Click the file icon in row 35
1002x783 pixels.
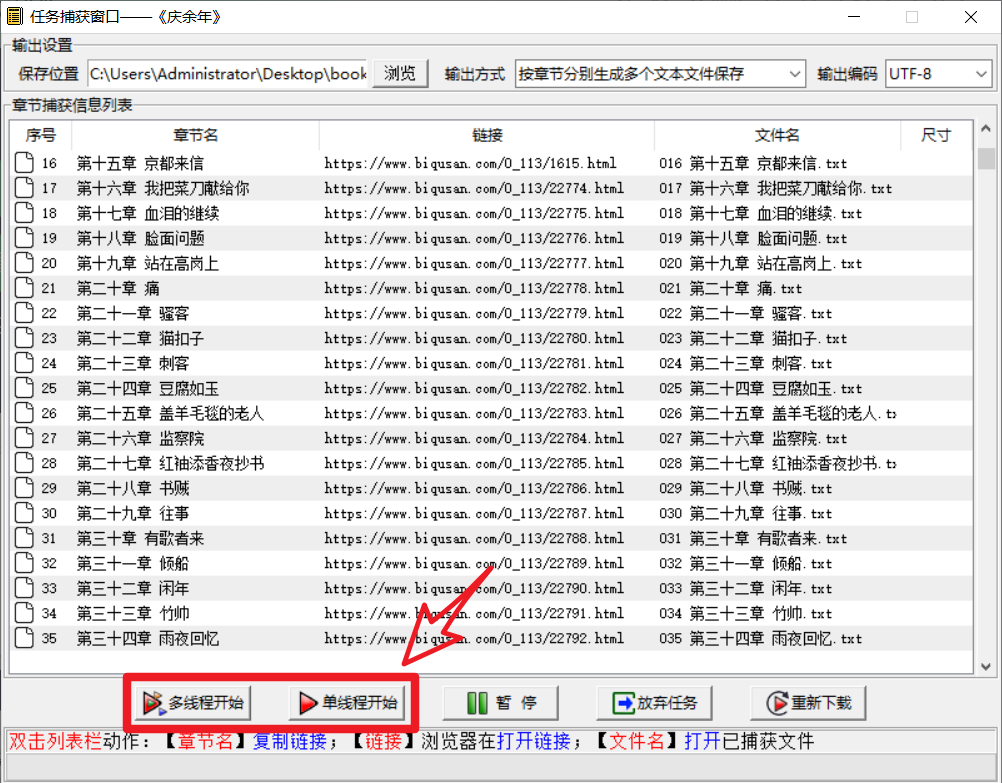pyautogui.click(x=24, y=638)
